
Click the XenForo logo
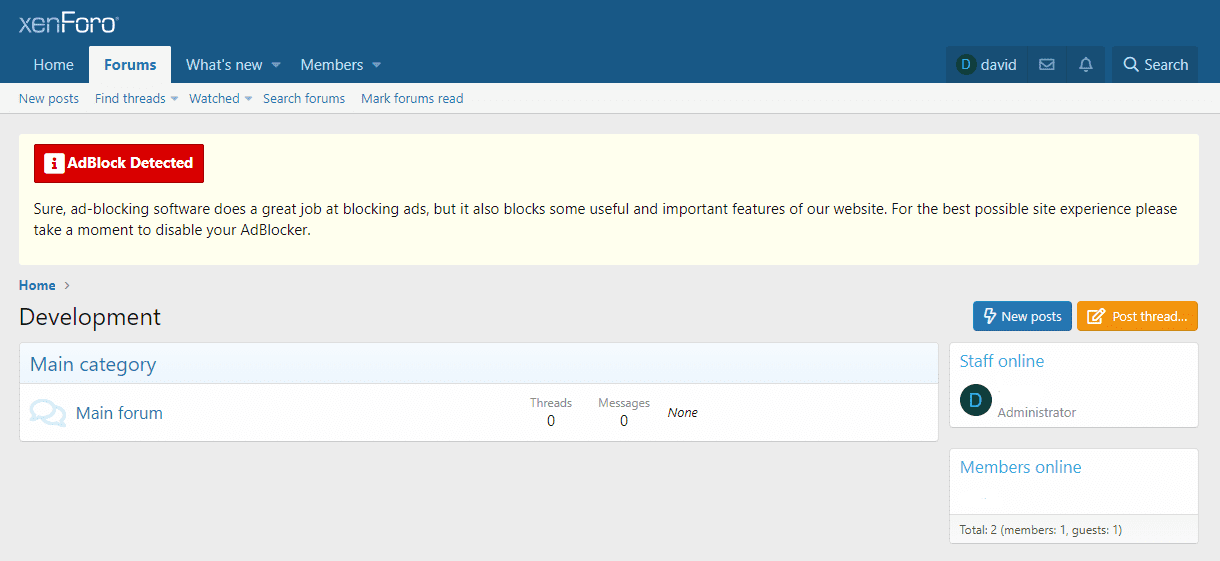click(x=68, y=24)
